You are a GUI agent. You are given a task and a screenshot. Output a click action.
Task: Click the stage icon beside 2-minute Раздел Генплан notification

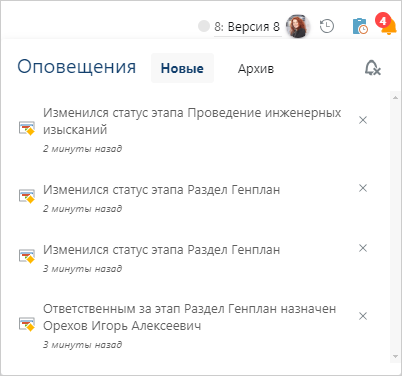[27, 196]
